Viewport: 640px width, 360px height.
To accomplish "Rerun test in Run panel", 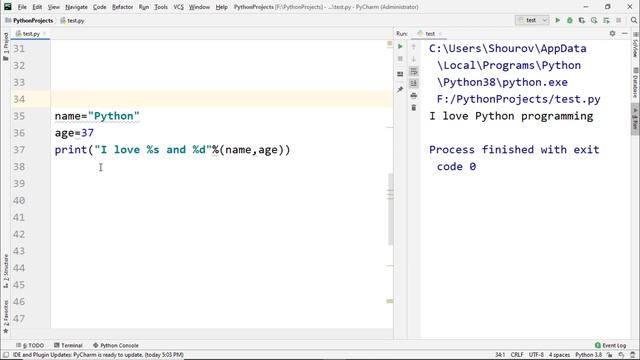I will tap(400, 47).
